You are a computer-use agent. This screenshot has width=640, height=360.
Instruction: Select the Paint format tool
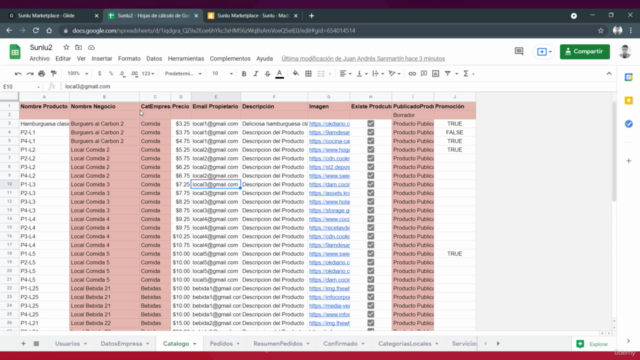click(53, 74)
